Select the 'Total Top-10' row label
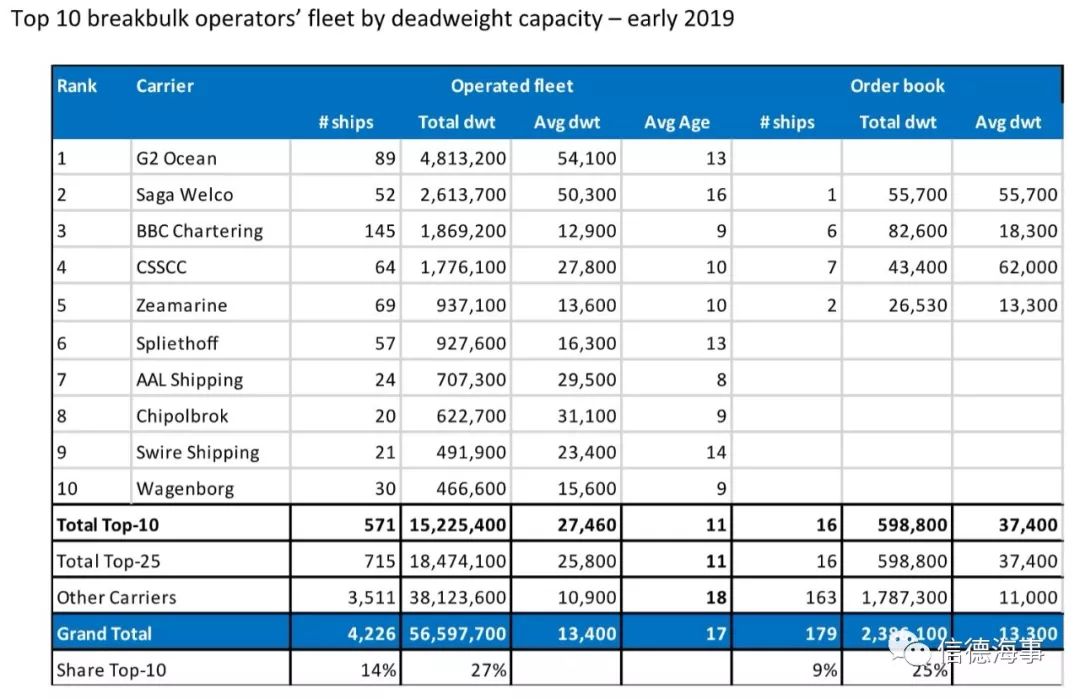 [x=107, y=525]
